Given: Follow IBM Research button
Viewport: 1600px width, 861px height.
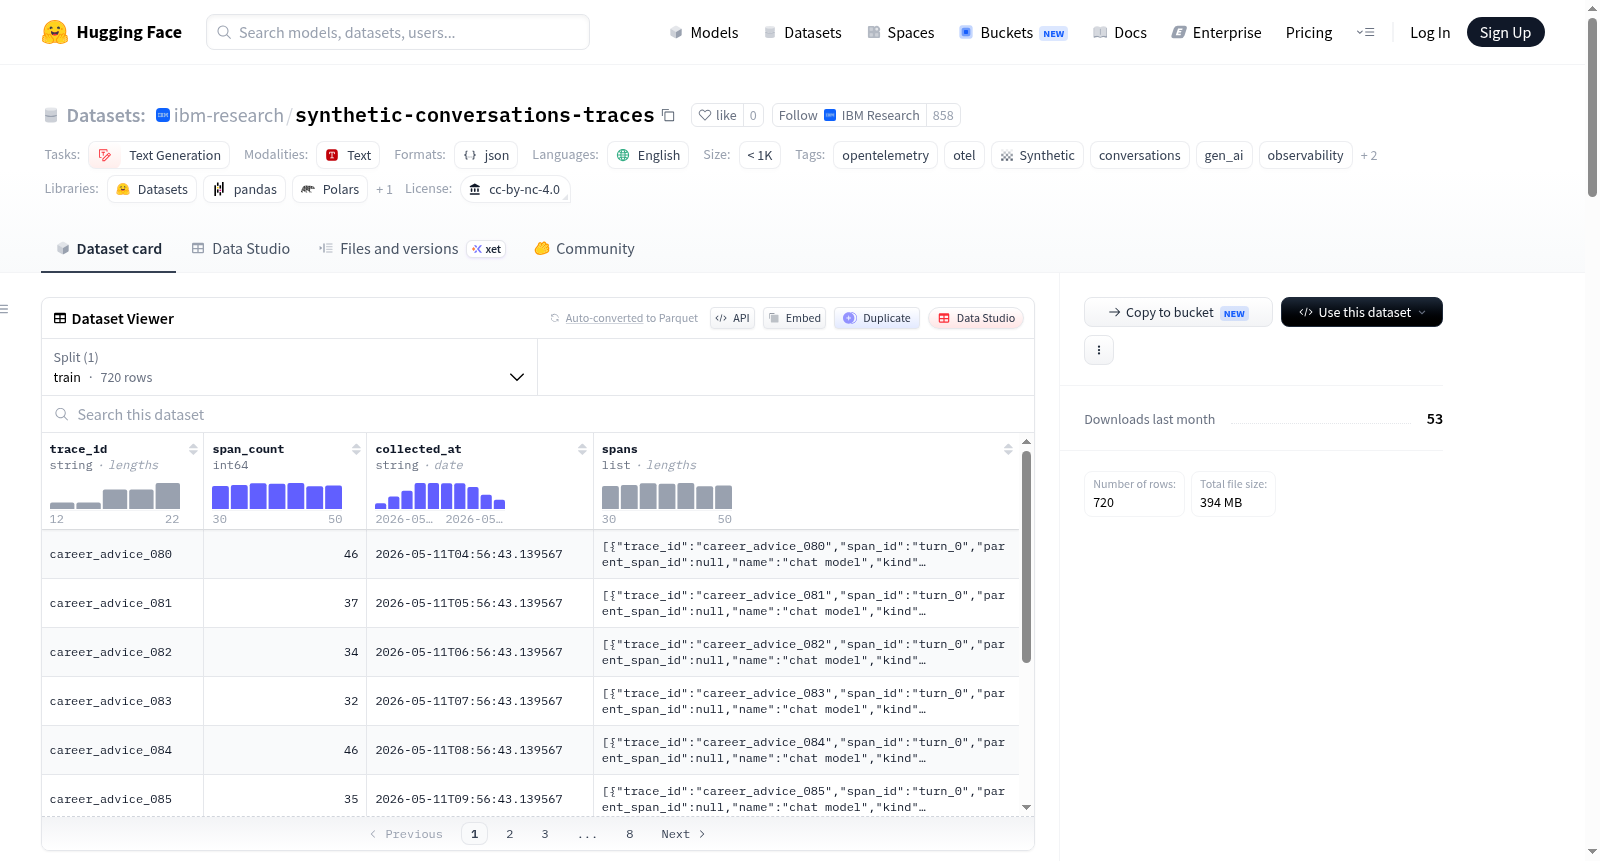Looking at the screenshot, I should (x=849, y=115).
